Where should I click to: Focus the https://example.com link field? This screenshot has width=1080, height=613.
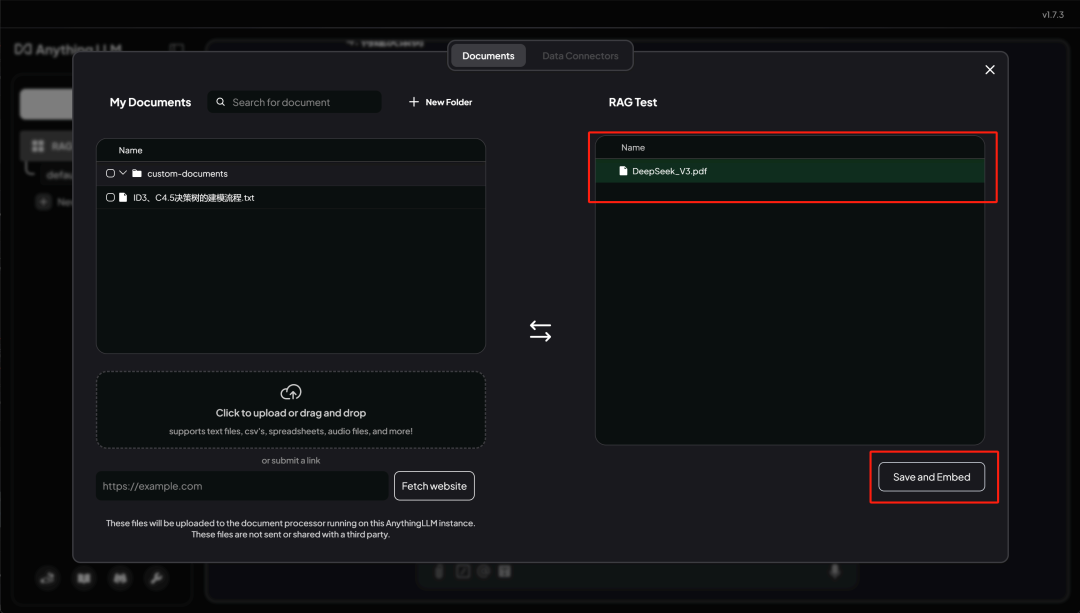click(x=242, y=486)
